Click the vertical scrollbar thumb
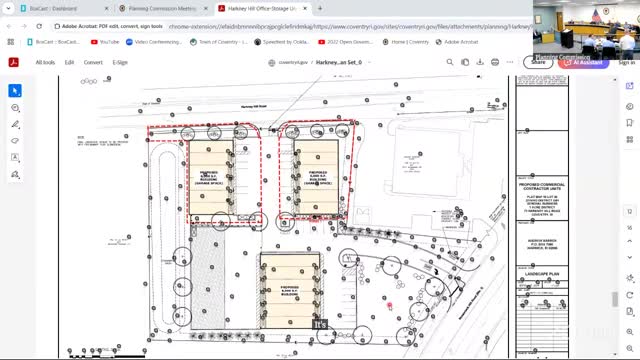The image size is (640, 360). 615,299
